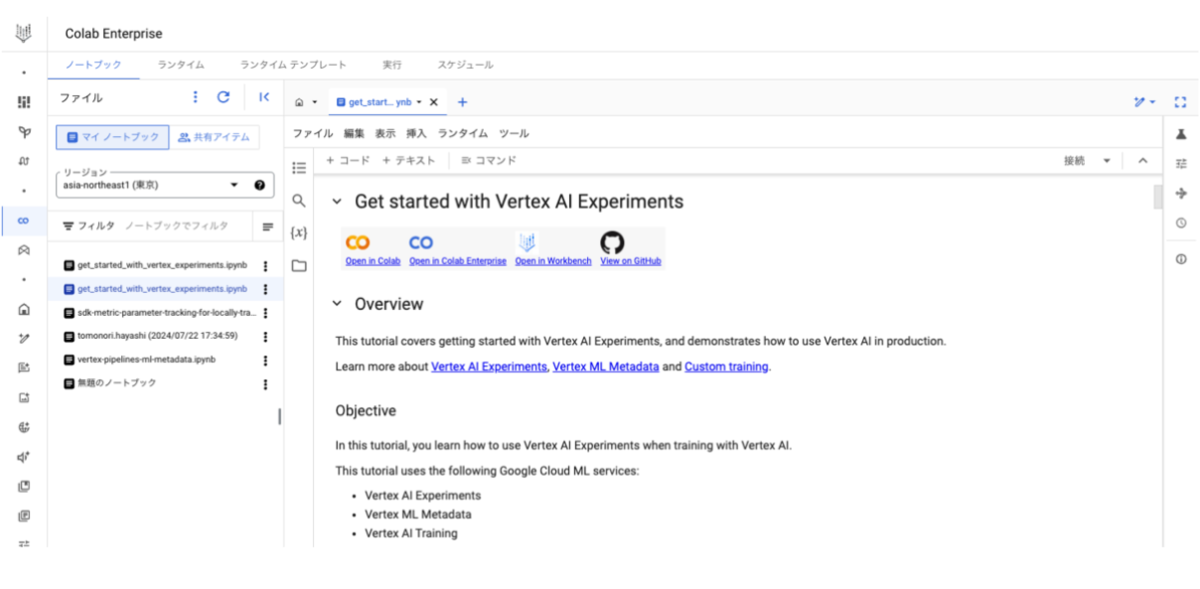Open the list view options icon beside filter

268,227
